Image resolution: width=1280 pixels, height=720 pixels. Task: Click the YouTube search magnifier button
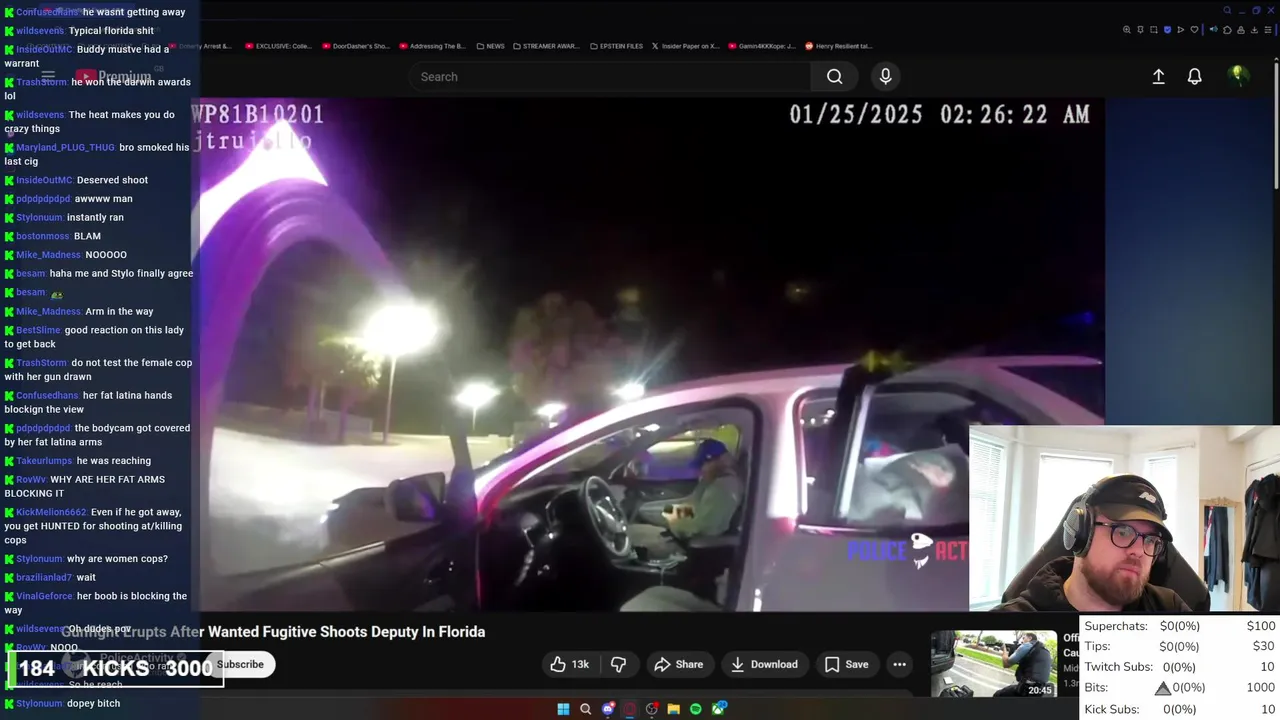[x=834, y=77]
